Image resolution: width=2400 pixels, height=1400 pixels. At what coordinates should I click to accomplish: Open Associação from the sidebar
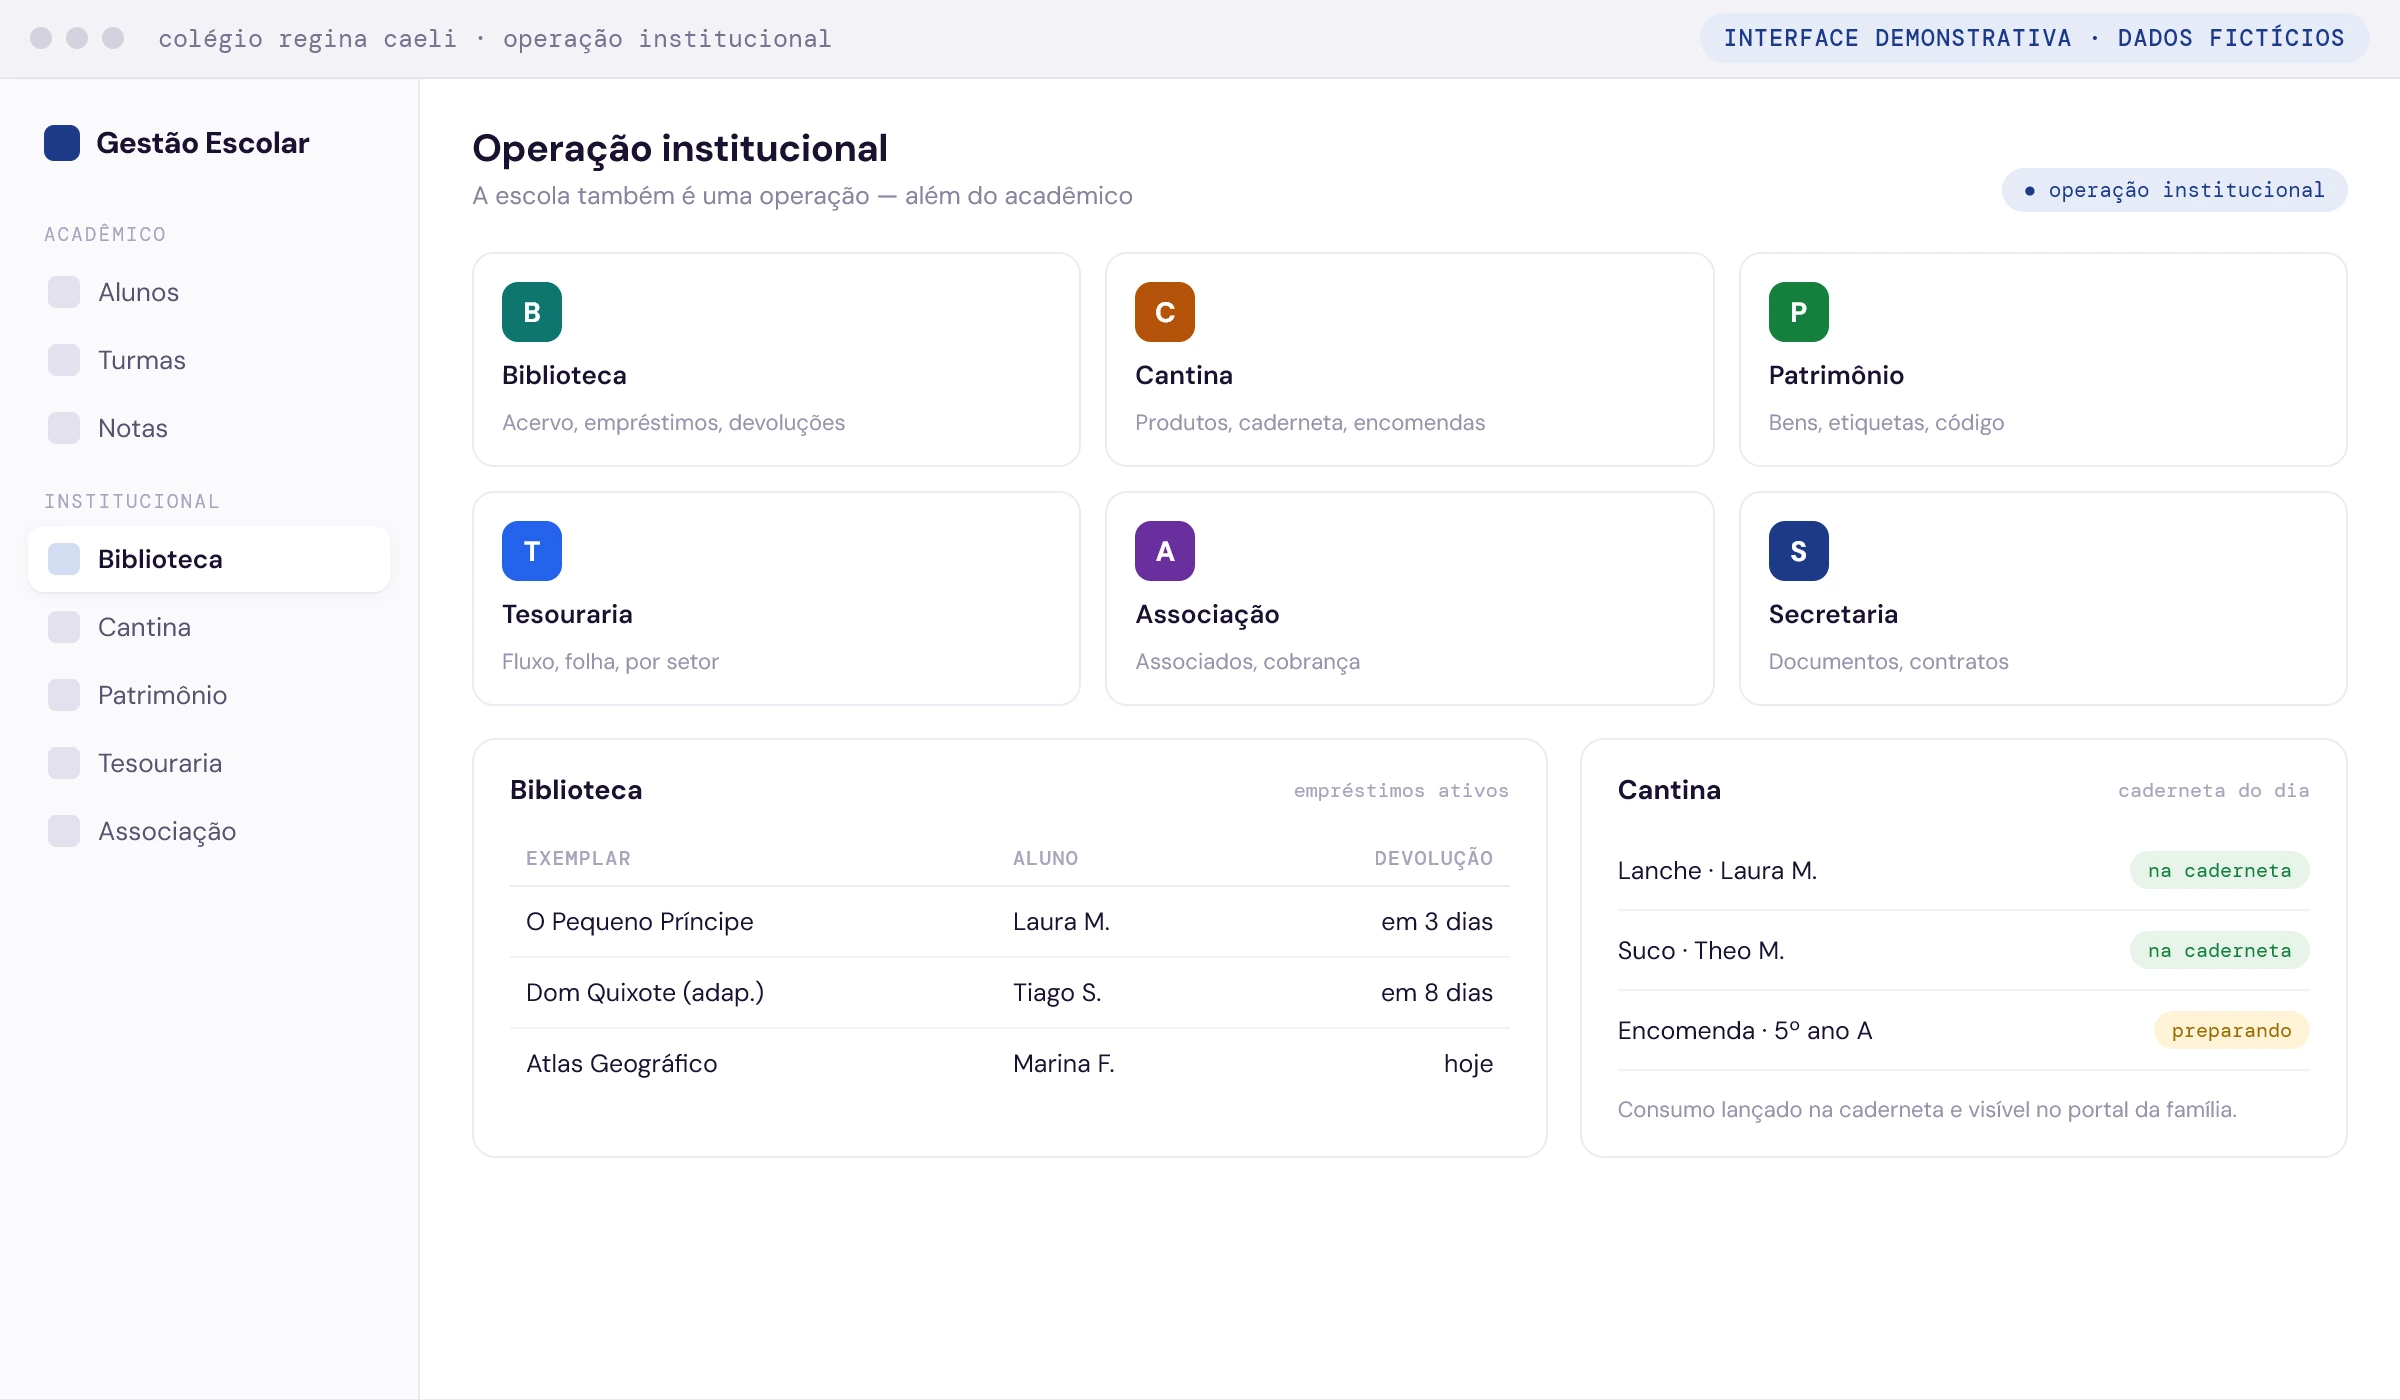209,831
